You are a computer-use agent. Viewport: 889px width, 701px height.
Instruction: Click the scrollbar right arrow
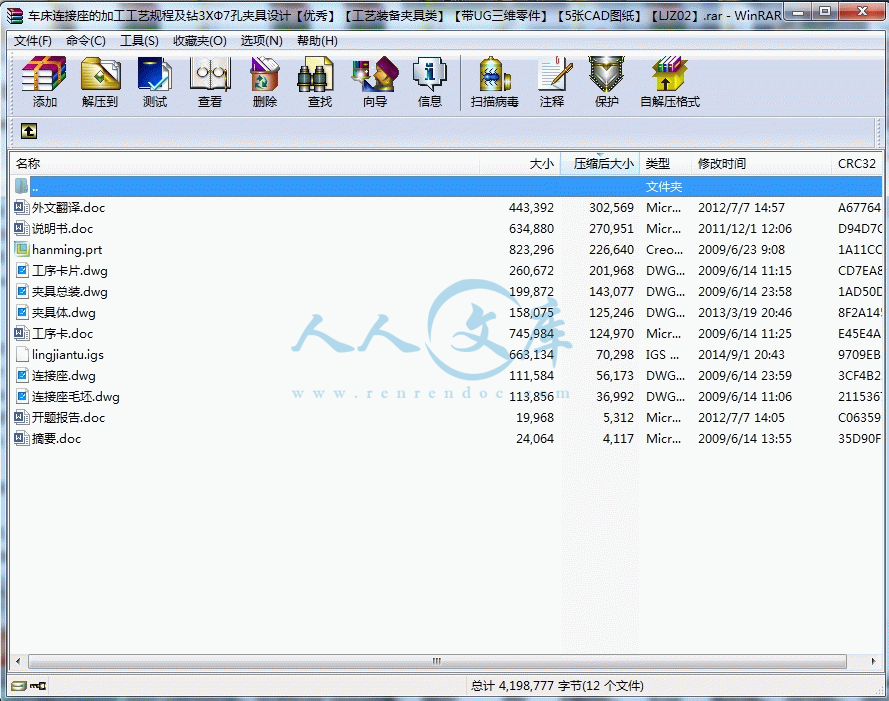tap(873, 661)
